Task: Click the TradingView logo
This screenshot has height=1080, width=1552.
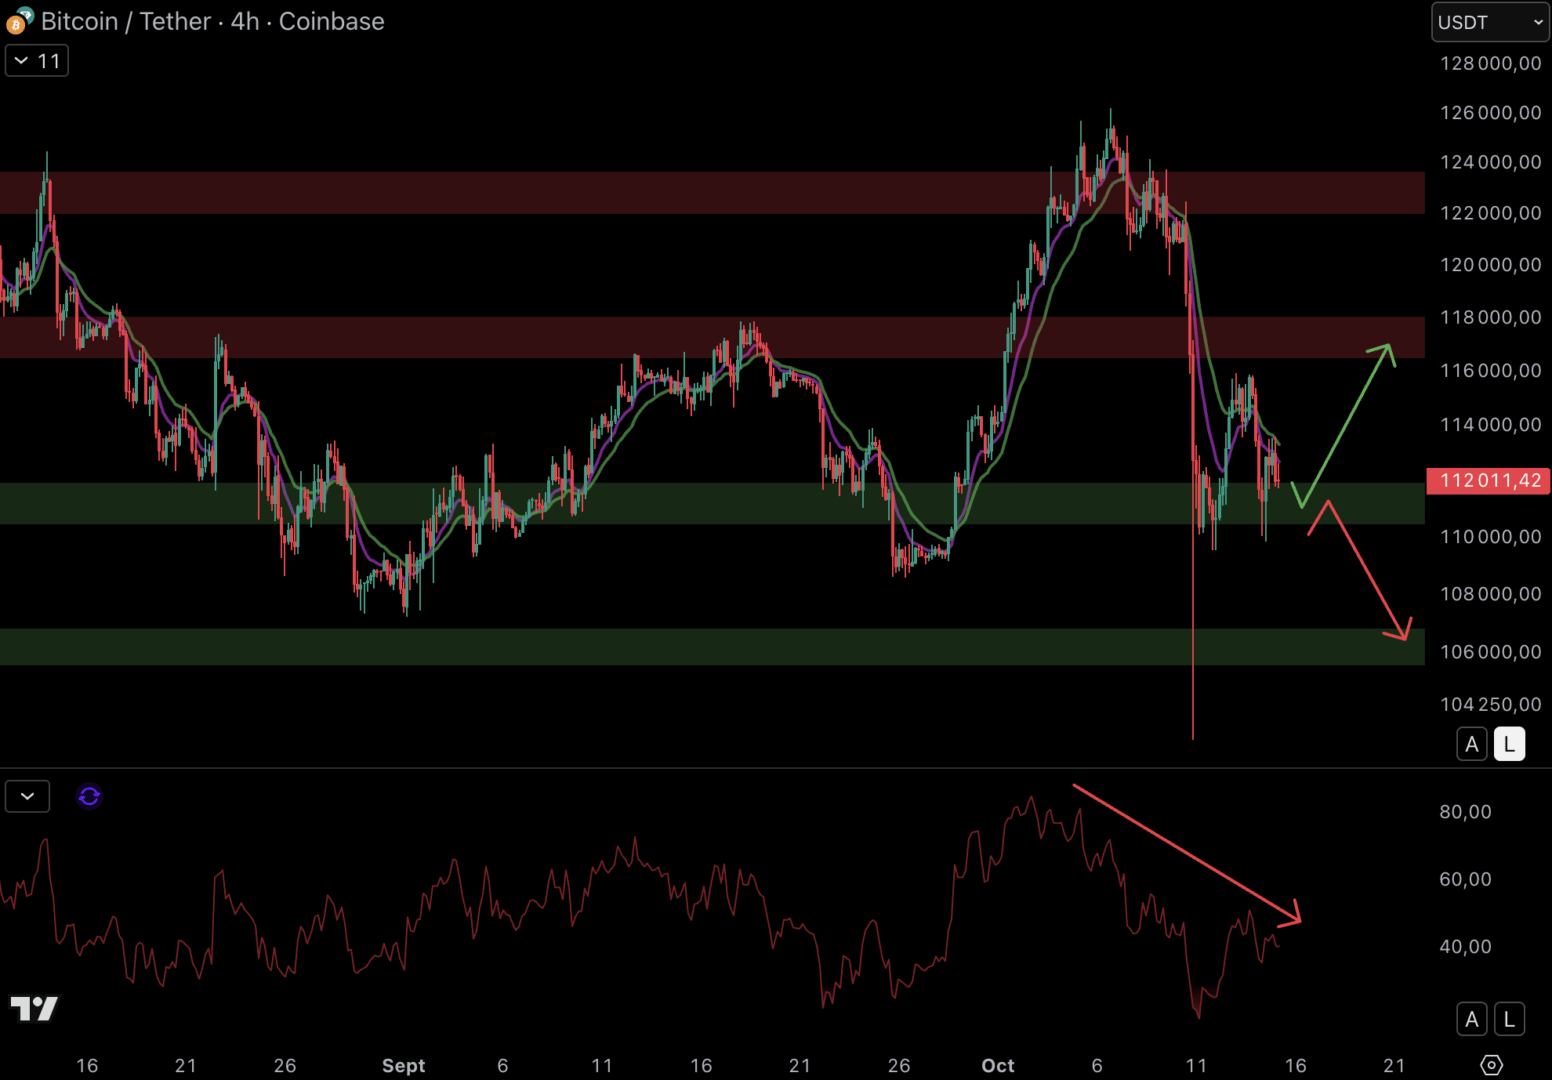Action: [x=34, y=1008]
